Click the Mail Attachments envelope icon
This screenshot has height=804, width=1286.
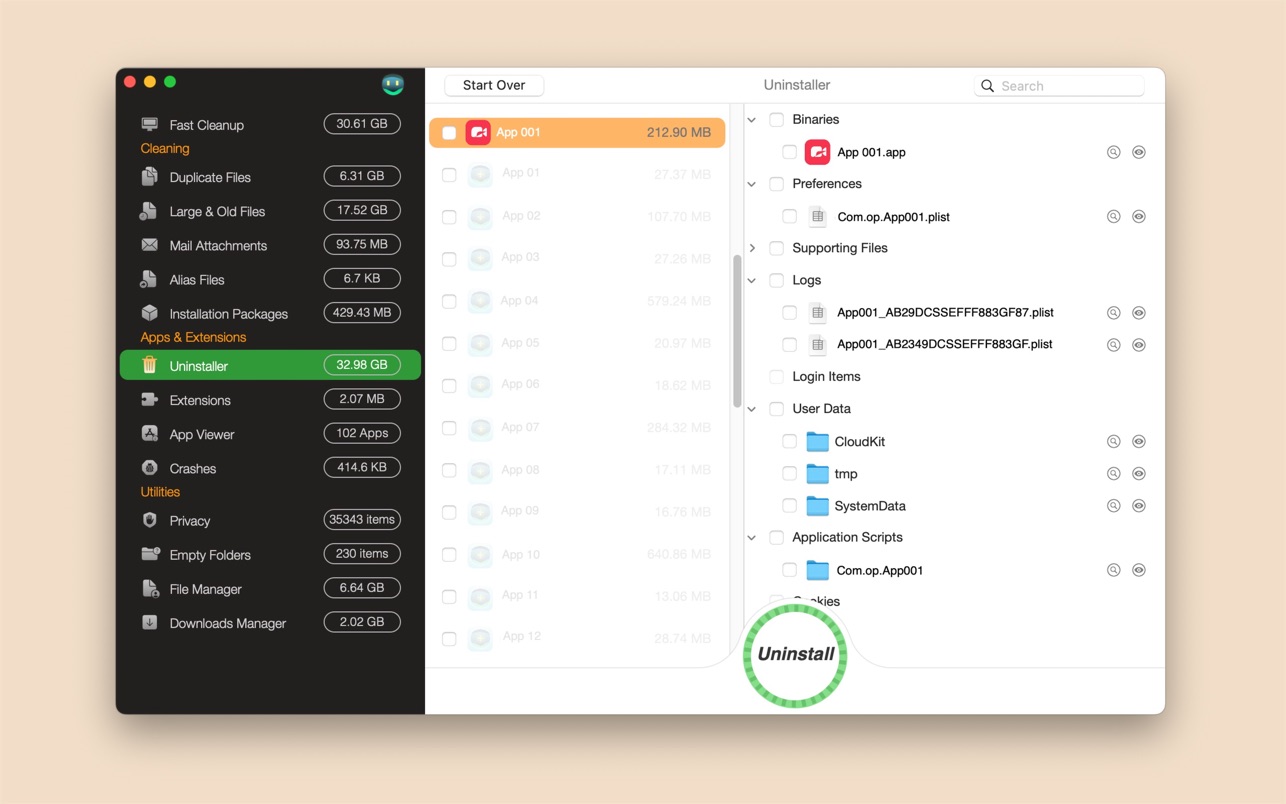[150, 245]
